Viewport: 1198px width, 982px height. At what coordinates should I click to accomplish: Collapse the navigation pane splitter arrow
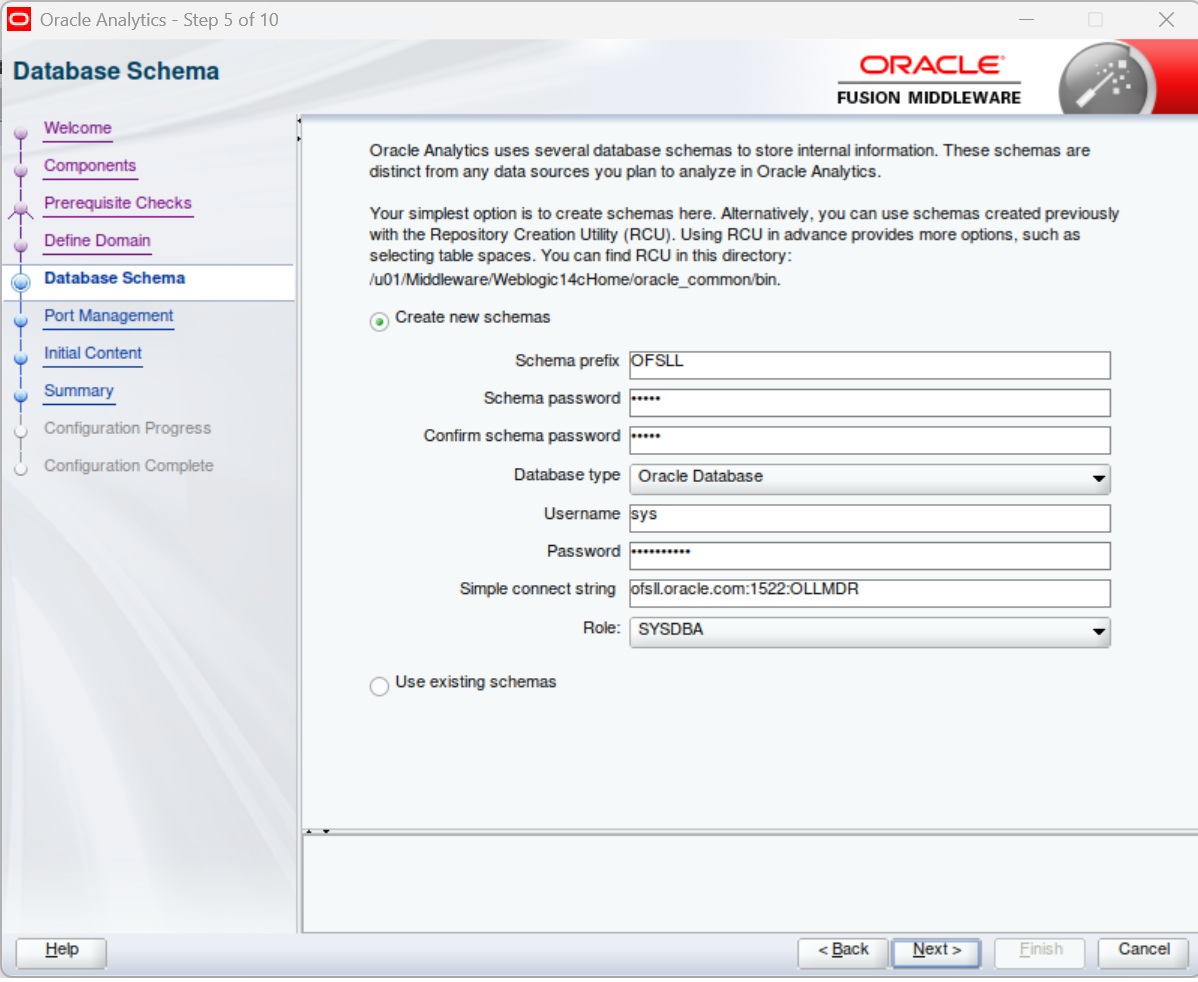pos(299,121)
